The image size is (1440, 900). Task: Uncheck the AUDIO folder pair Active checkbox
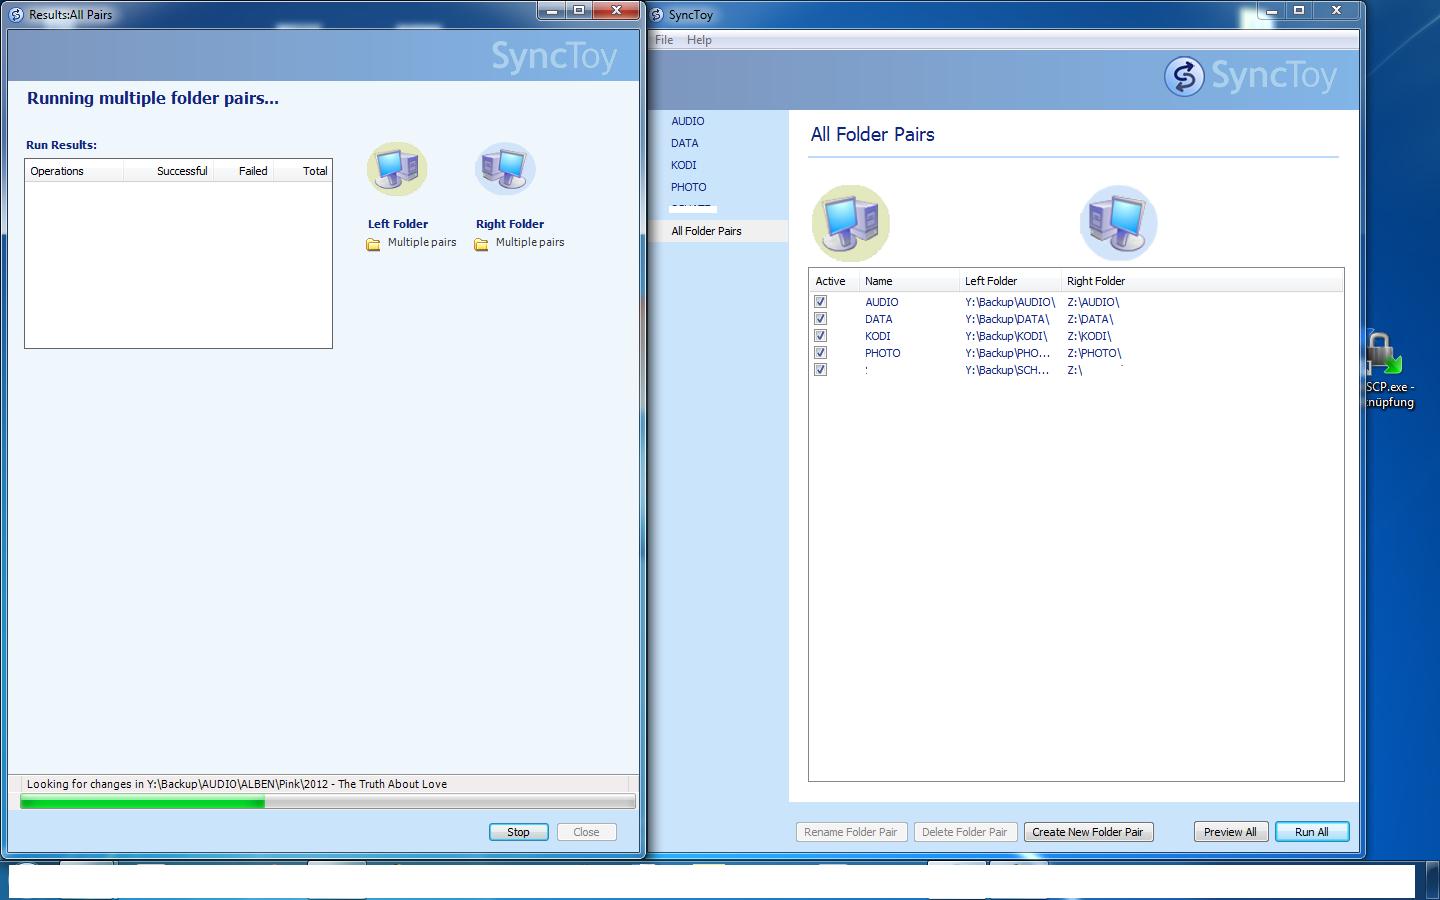pos(820,302)
